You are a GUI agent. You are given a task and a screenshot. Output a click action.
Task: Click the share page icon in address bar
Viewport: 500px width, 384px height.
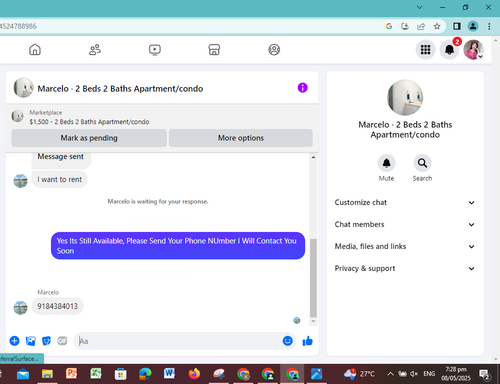[x=421, y=26]
